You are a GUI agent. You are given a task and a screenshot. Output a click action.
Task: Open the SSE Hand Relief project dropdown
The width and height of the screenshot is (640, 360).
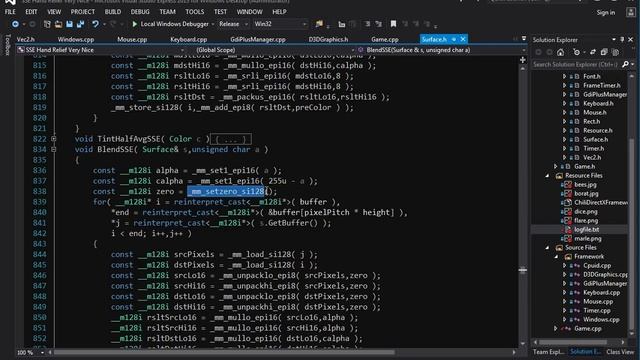(x=101, y=50)
